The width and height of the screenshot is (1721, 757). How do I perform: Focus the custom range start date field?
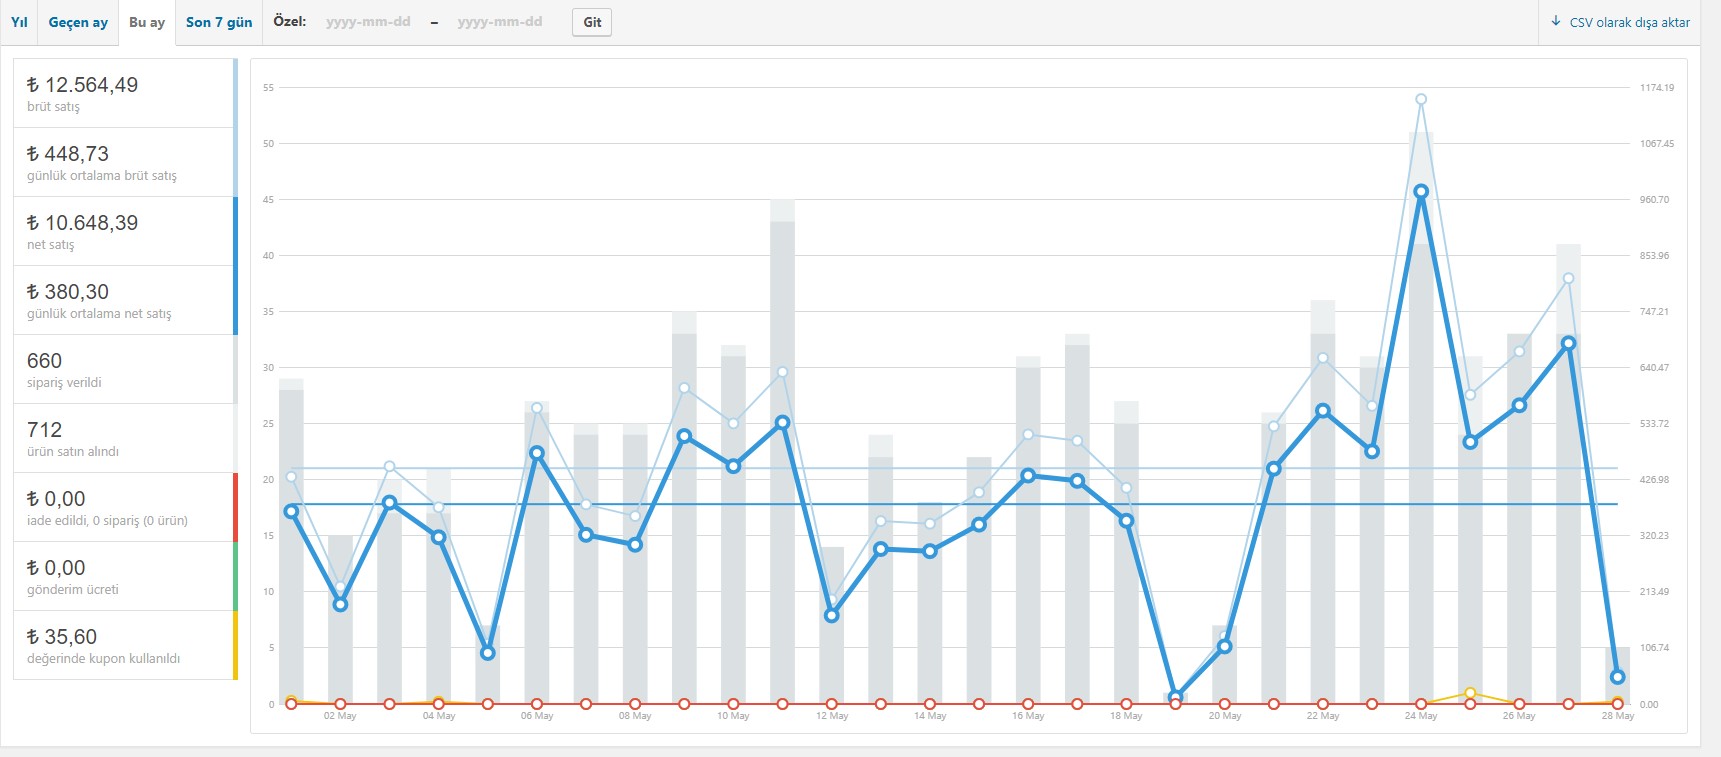369,22
